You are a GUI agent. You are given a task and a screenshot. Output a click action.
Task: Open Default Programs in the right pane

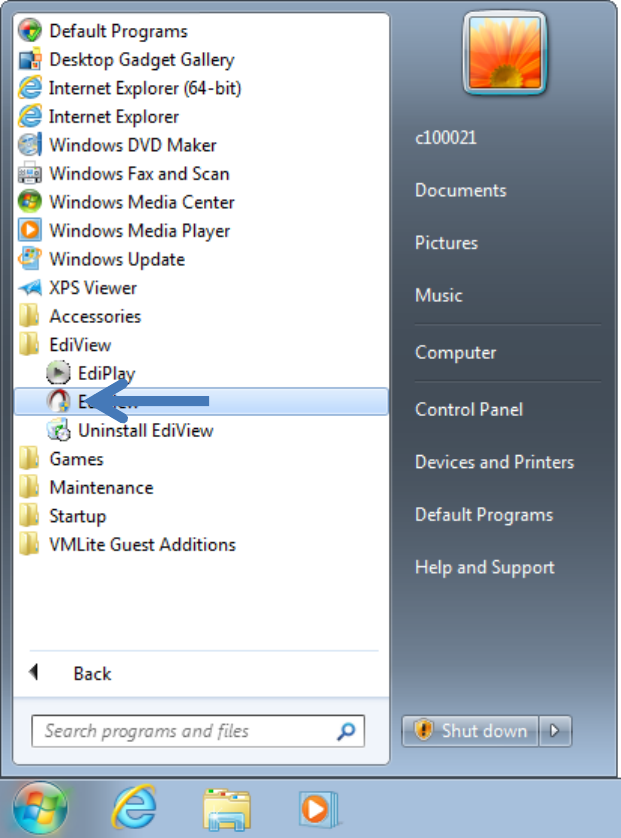(x=484, y=514)
